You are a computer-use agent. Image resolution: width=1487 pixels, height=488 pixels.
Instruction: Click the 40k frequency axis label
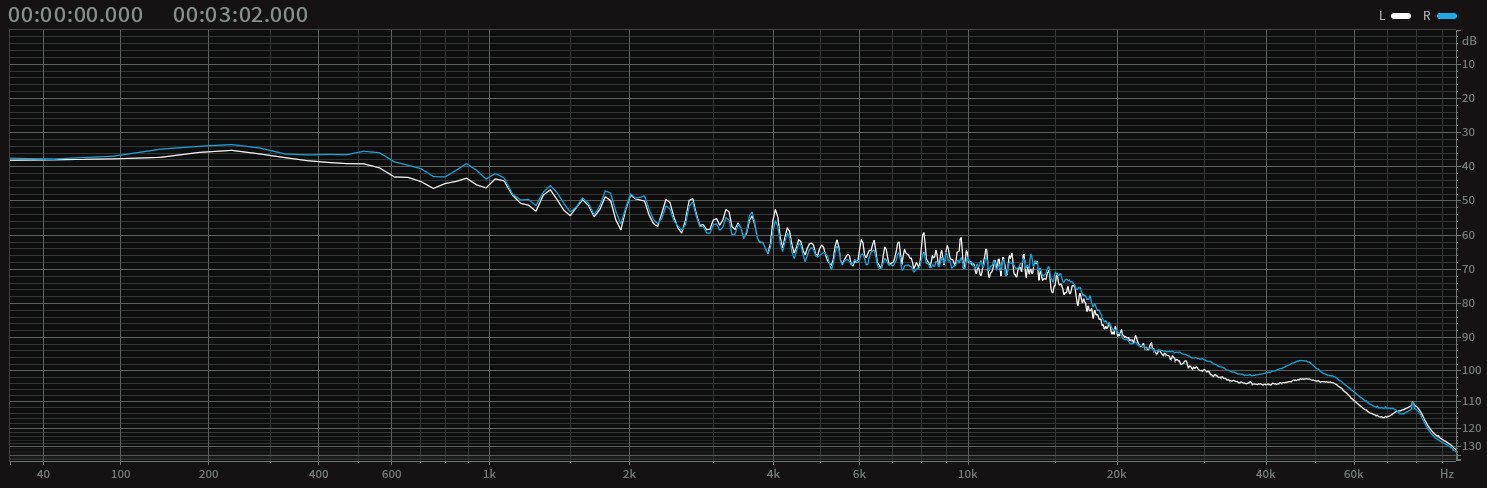[x=1266, y=472]
